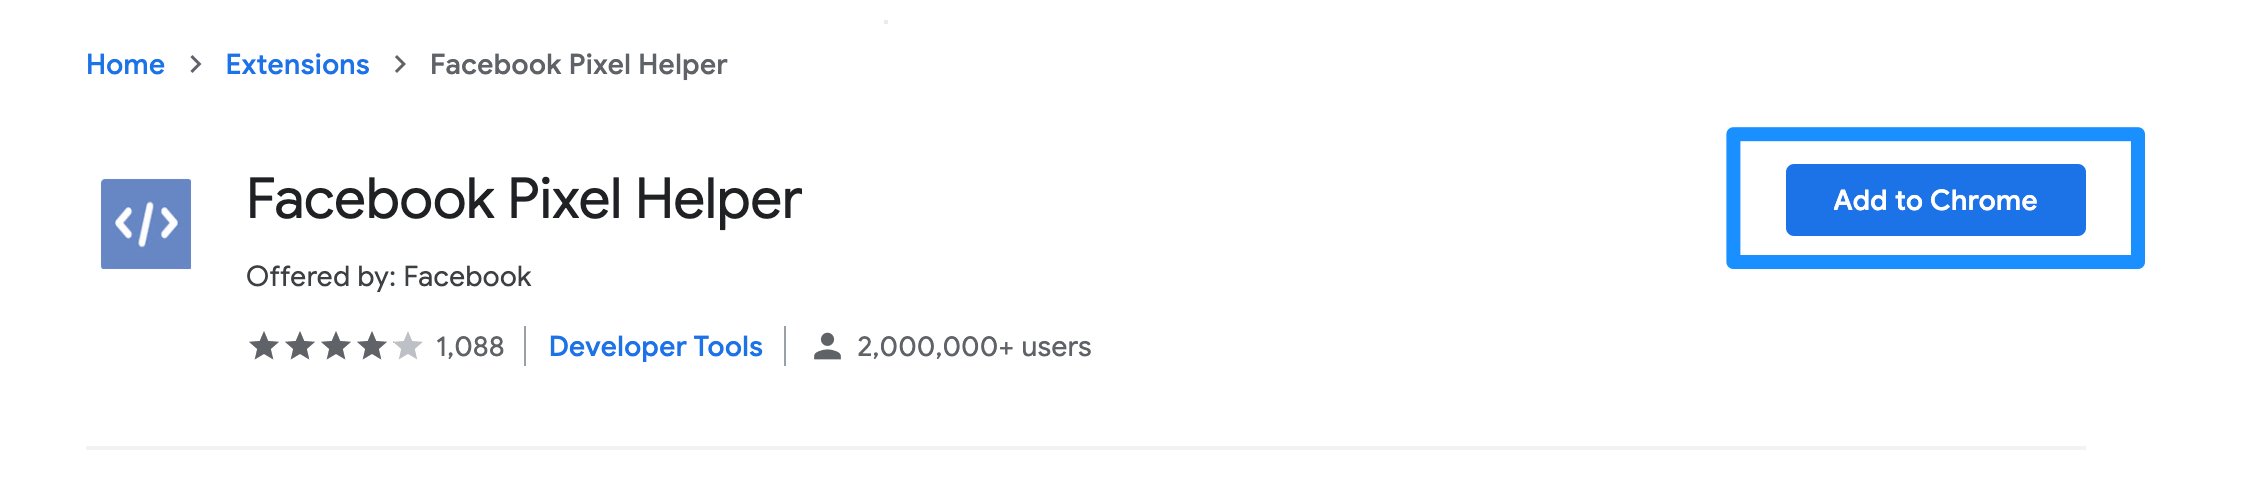Click the first rating star
2246x478 pixels.
pyautogui.click(x=264, y=346)
